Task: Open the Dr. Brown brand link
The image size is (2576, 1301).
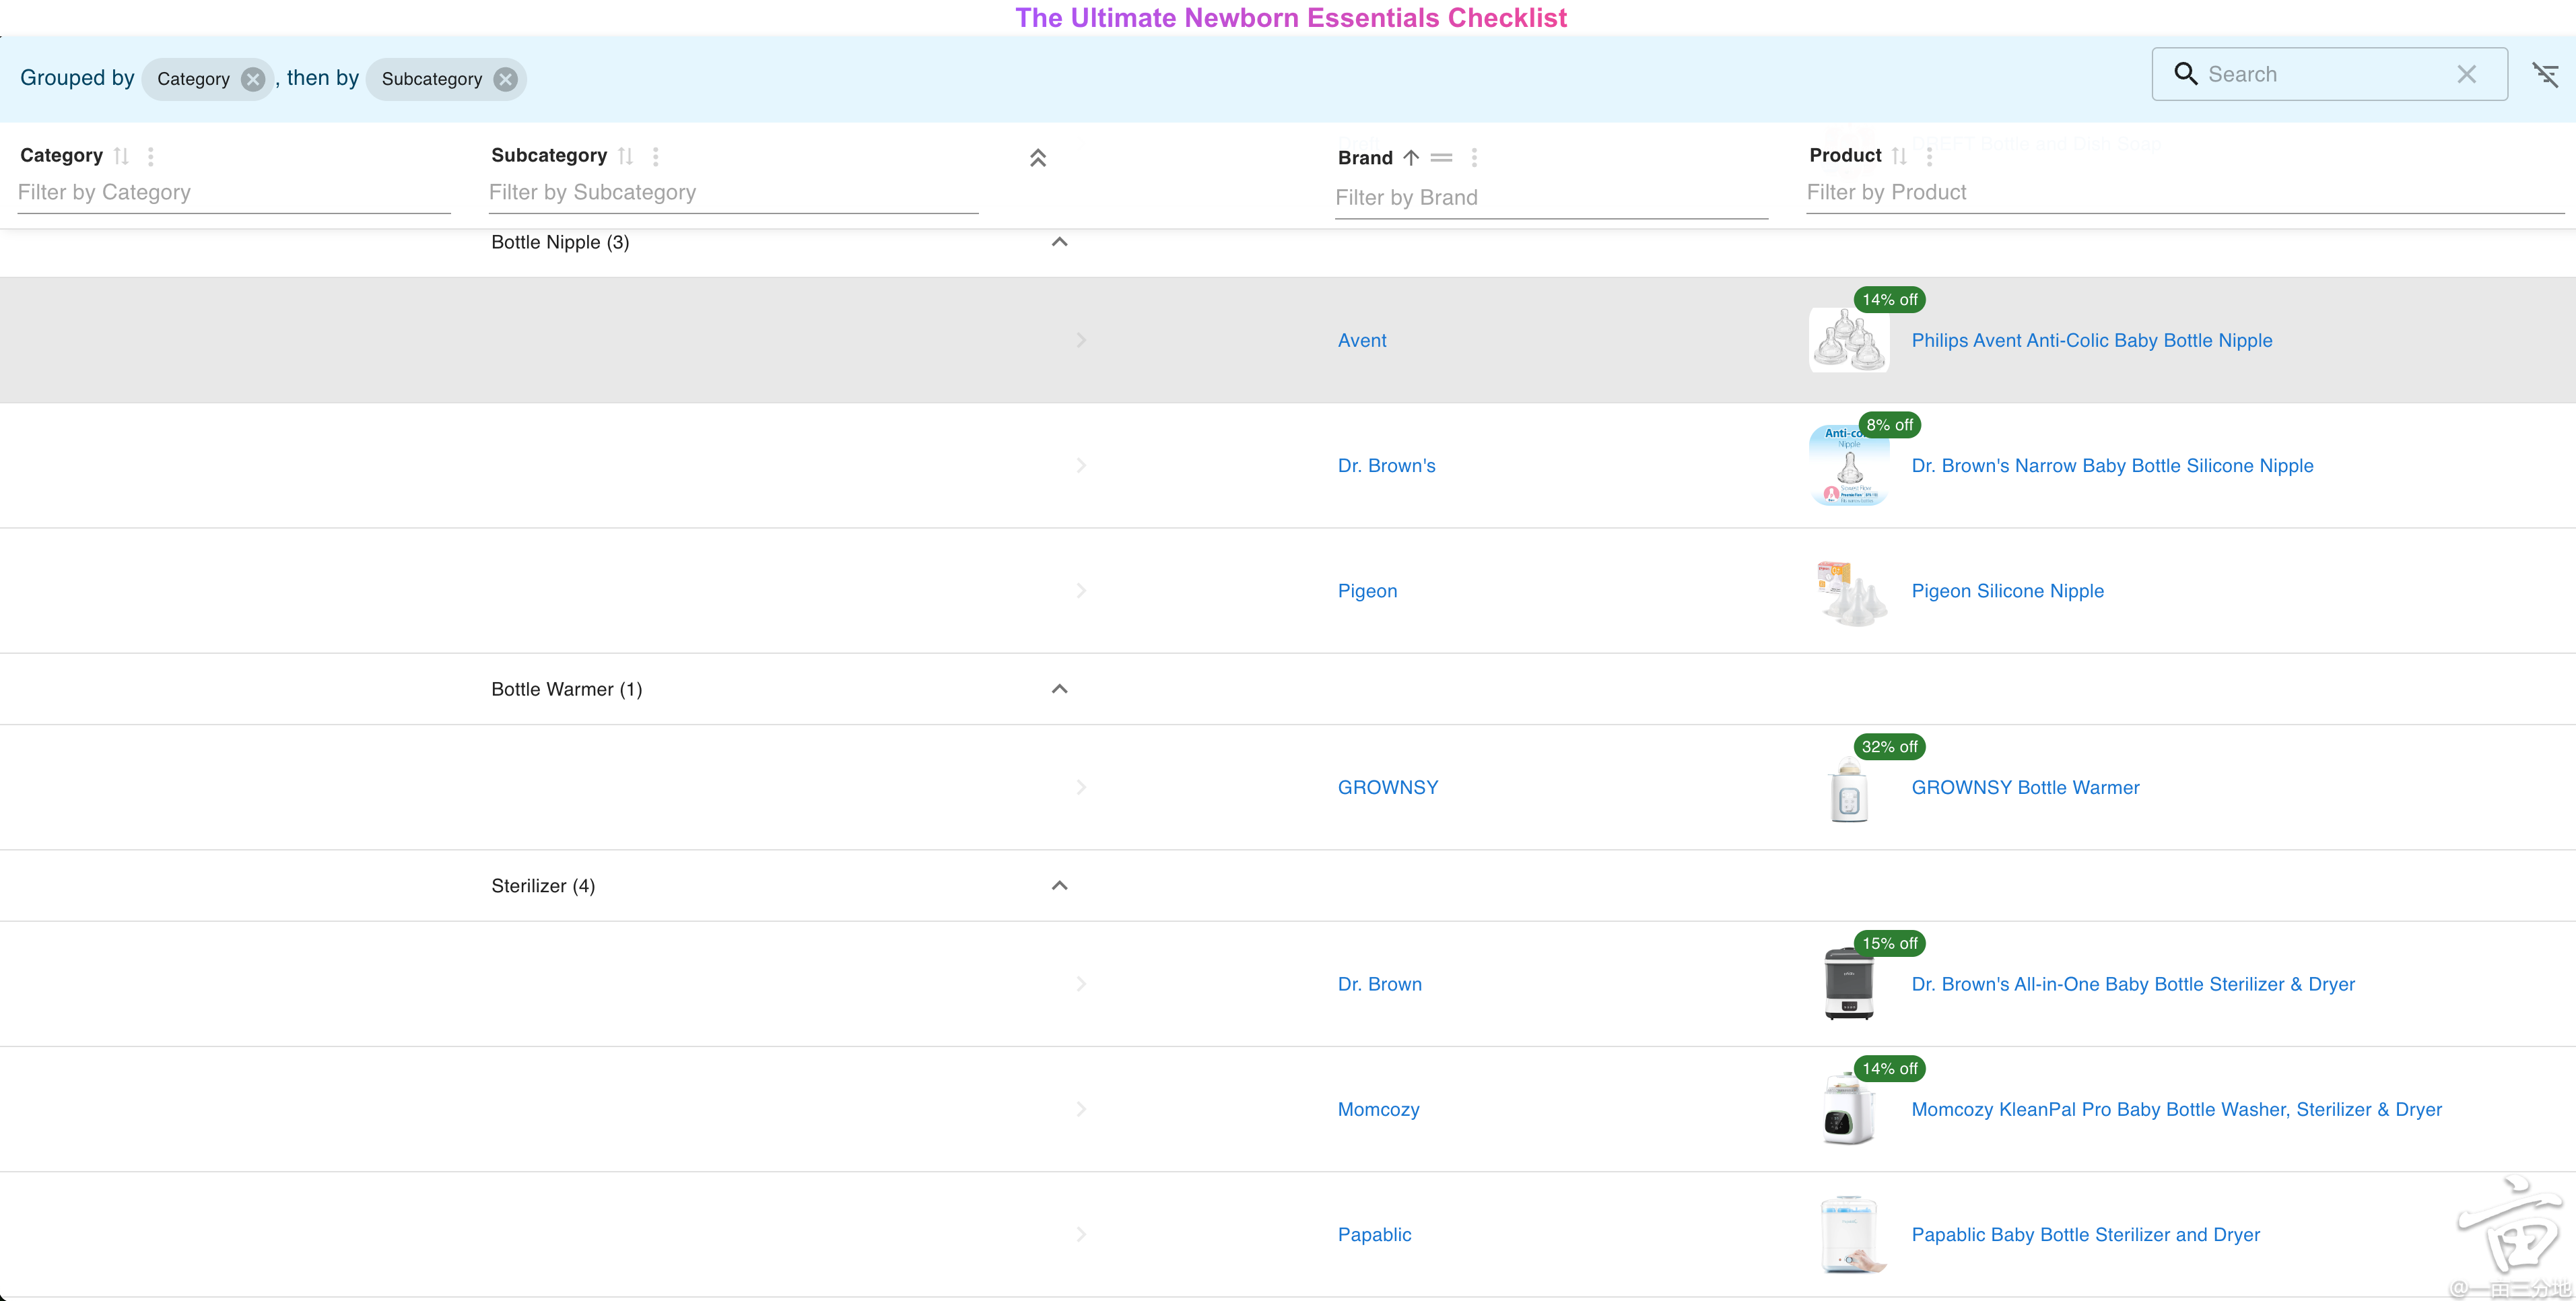Action: (x=1380, y=984)
